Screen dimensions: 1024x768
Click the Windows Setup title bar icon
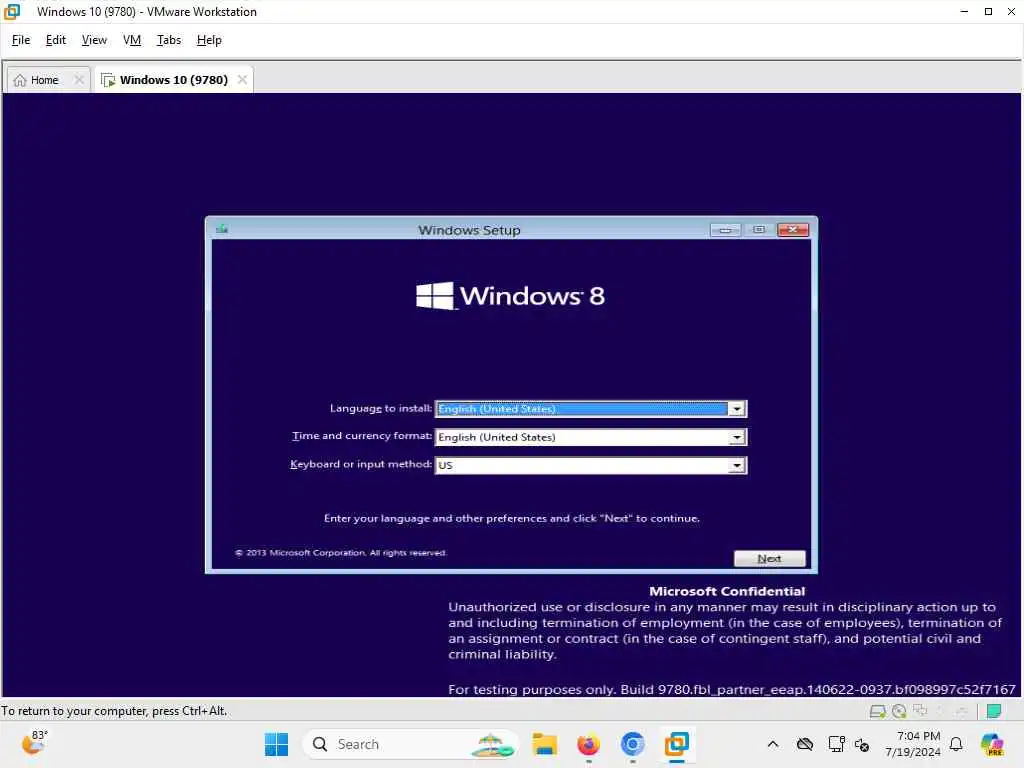pos(222,229)
